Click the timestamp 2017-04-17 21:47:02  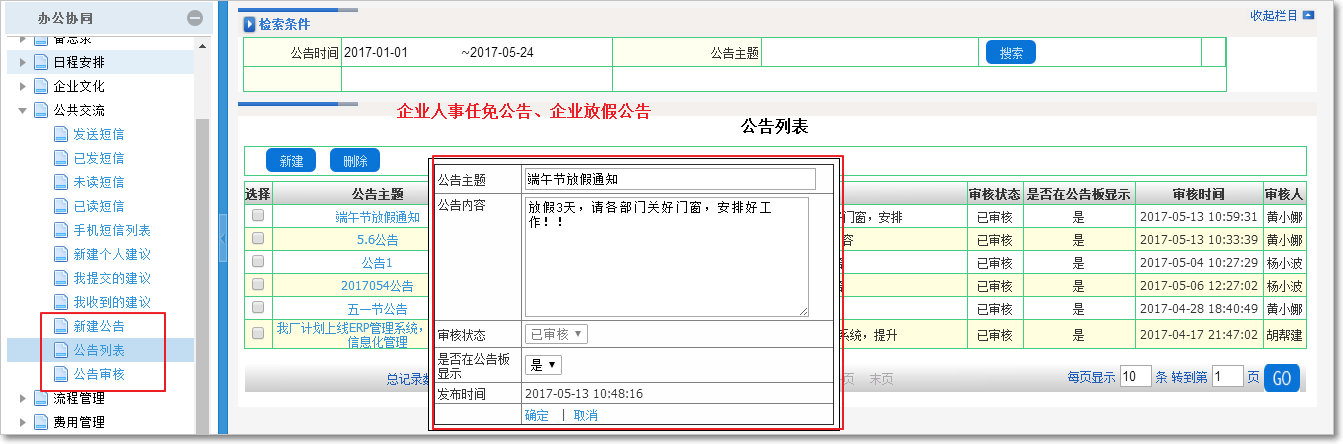(x=1198, y=334)
